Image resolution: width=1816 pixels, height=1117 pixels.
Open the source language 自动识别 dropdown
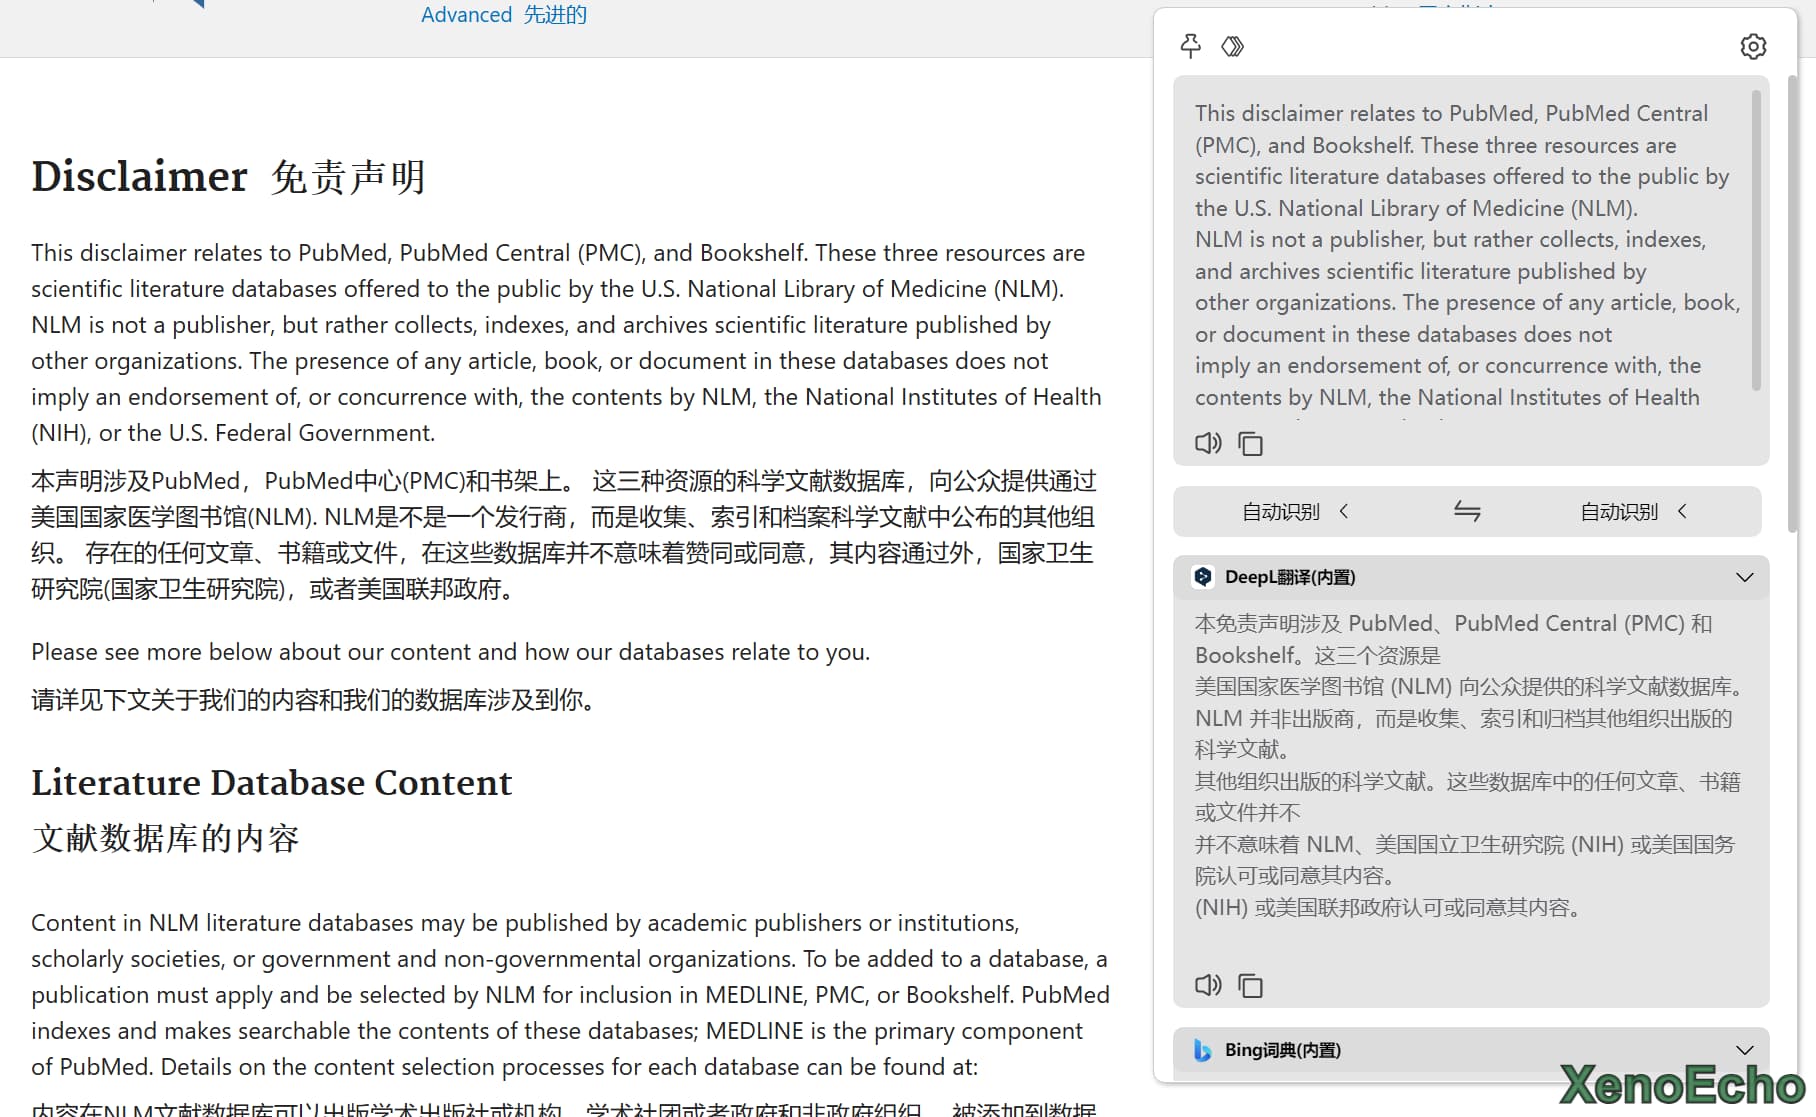coord(1295,512)
